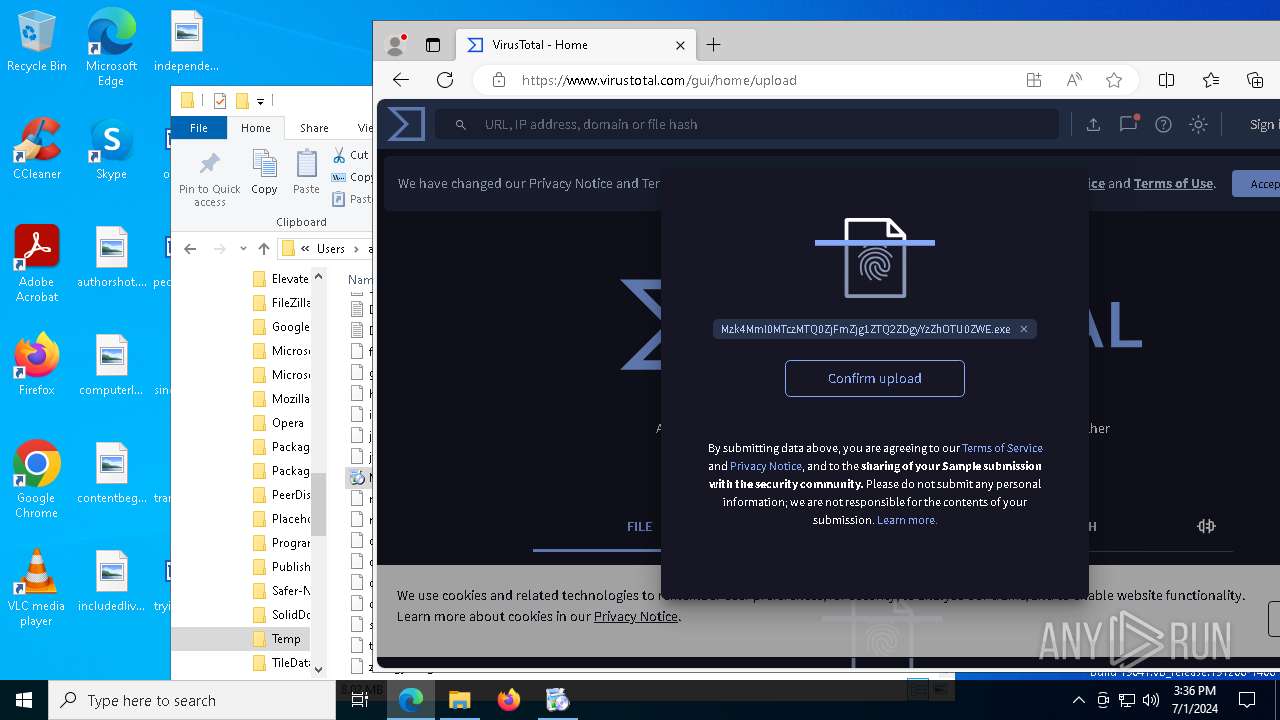
Task: Click Cut in Explorer ribbon
Action: pos(351,154)
